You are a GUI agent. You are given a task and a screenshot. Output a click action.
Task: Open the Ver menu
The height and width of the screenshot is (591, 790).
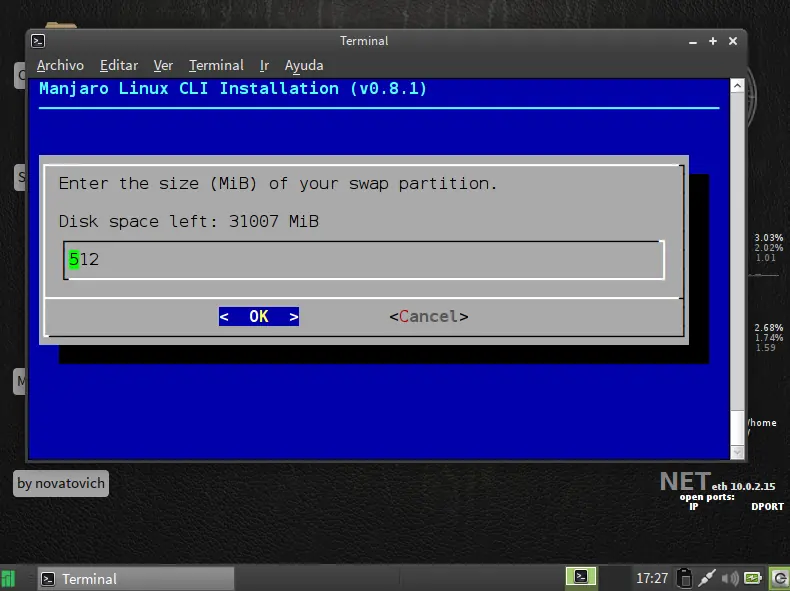163,65
